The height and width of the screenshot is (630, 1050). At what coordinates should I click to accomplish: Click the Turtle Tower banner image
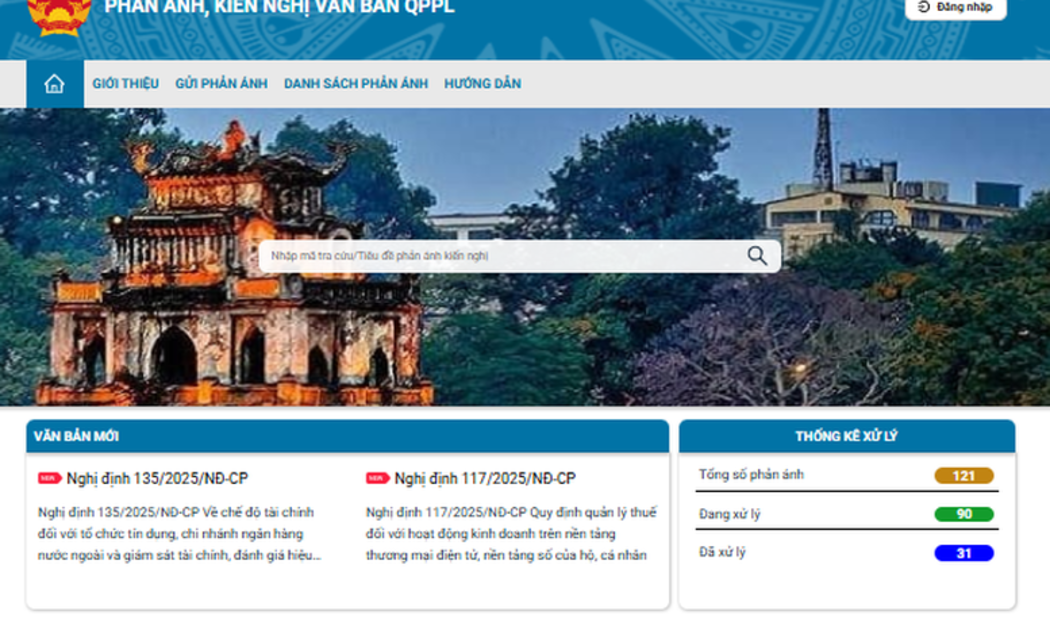click(525, 257)
